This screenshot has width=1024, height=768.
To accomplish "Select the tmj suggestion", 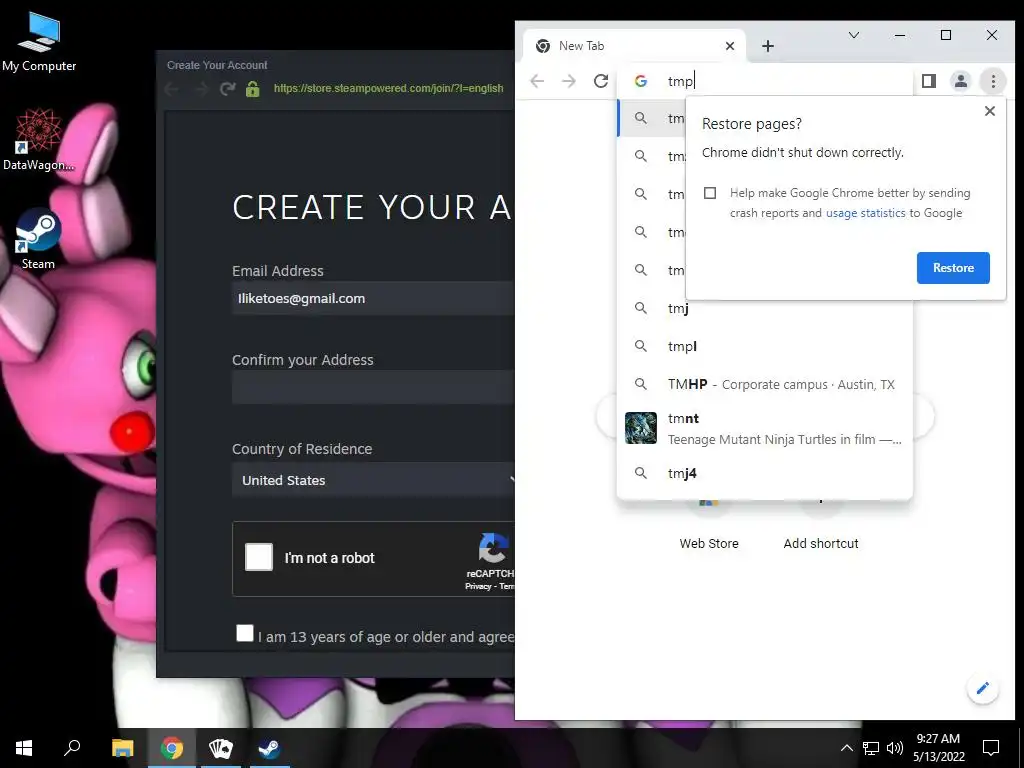I will click(x=764, y=308).
